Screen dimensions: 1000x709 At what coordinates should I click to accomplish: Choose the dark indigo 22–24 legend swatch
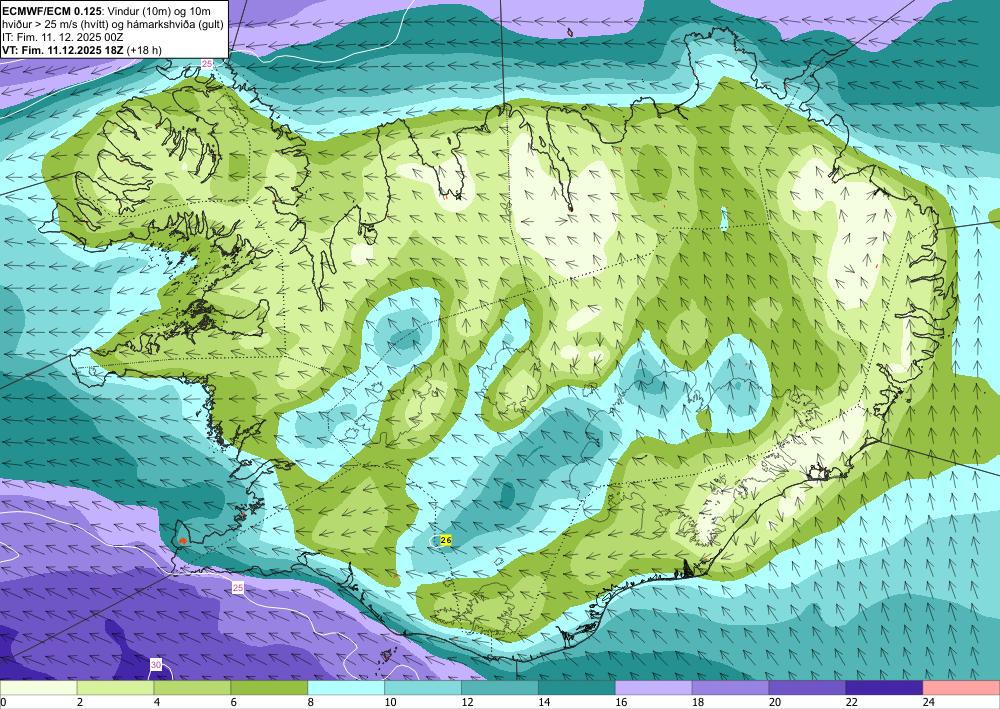pyautogui.click(x=885, y=688)
